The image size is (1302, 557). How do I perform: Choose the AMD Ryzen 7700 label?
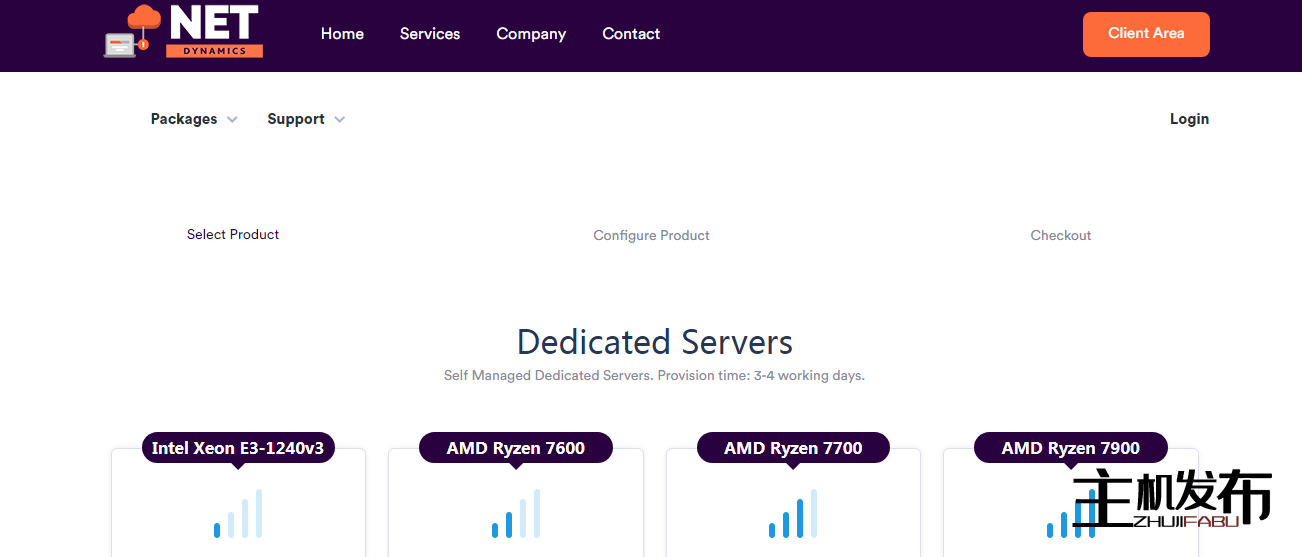[x=793, y=448]
